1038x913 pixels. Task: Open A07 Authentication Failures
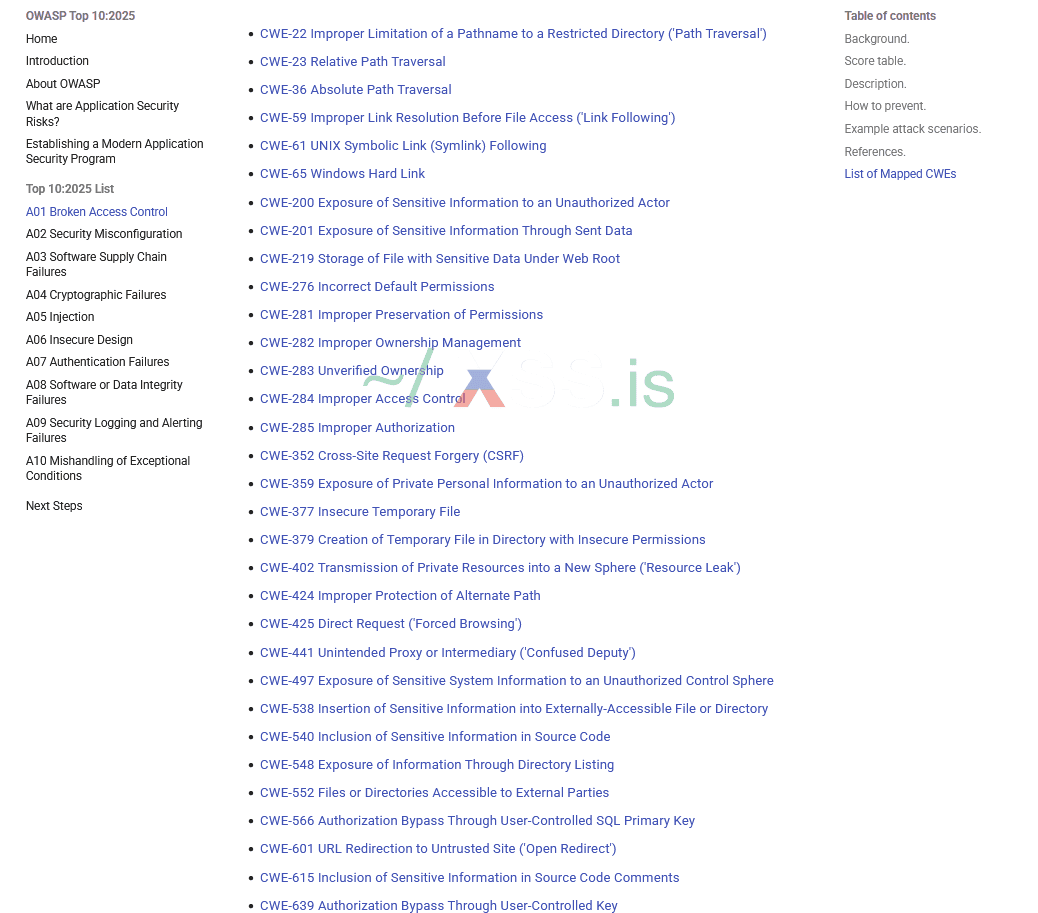[97, 362]
